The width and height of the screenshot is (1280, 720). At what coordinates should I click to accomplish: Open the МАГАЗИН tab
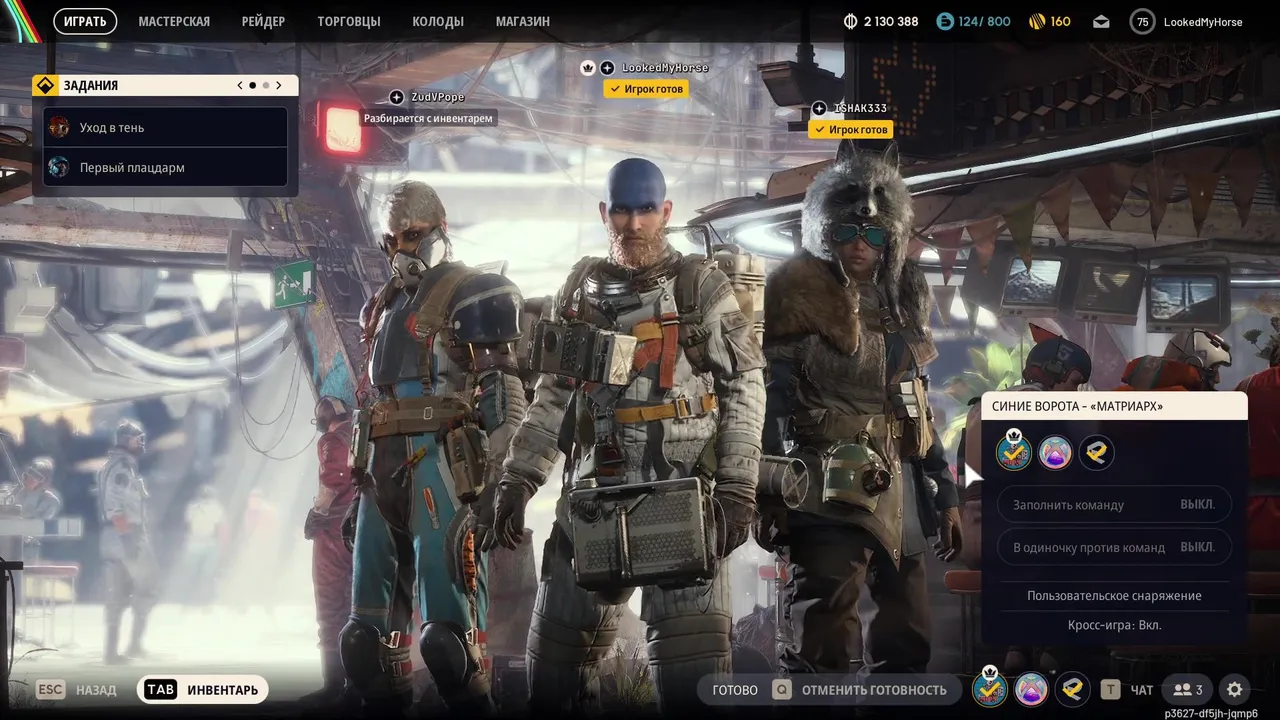523,21
